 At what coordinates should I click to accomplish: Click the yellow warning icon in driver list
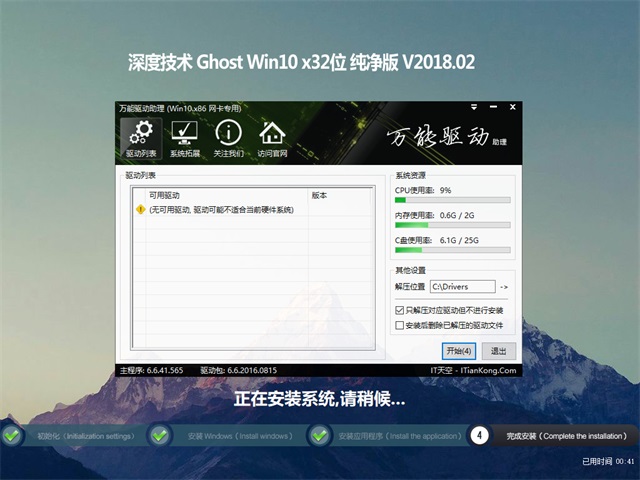point(140,210)
